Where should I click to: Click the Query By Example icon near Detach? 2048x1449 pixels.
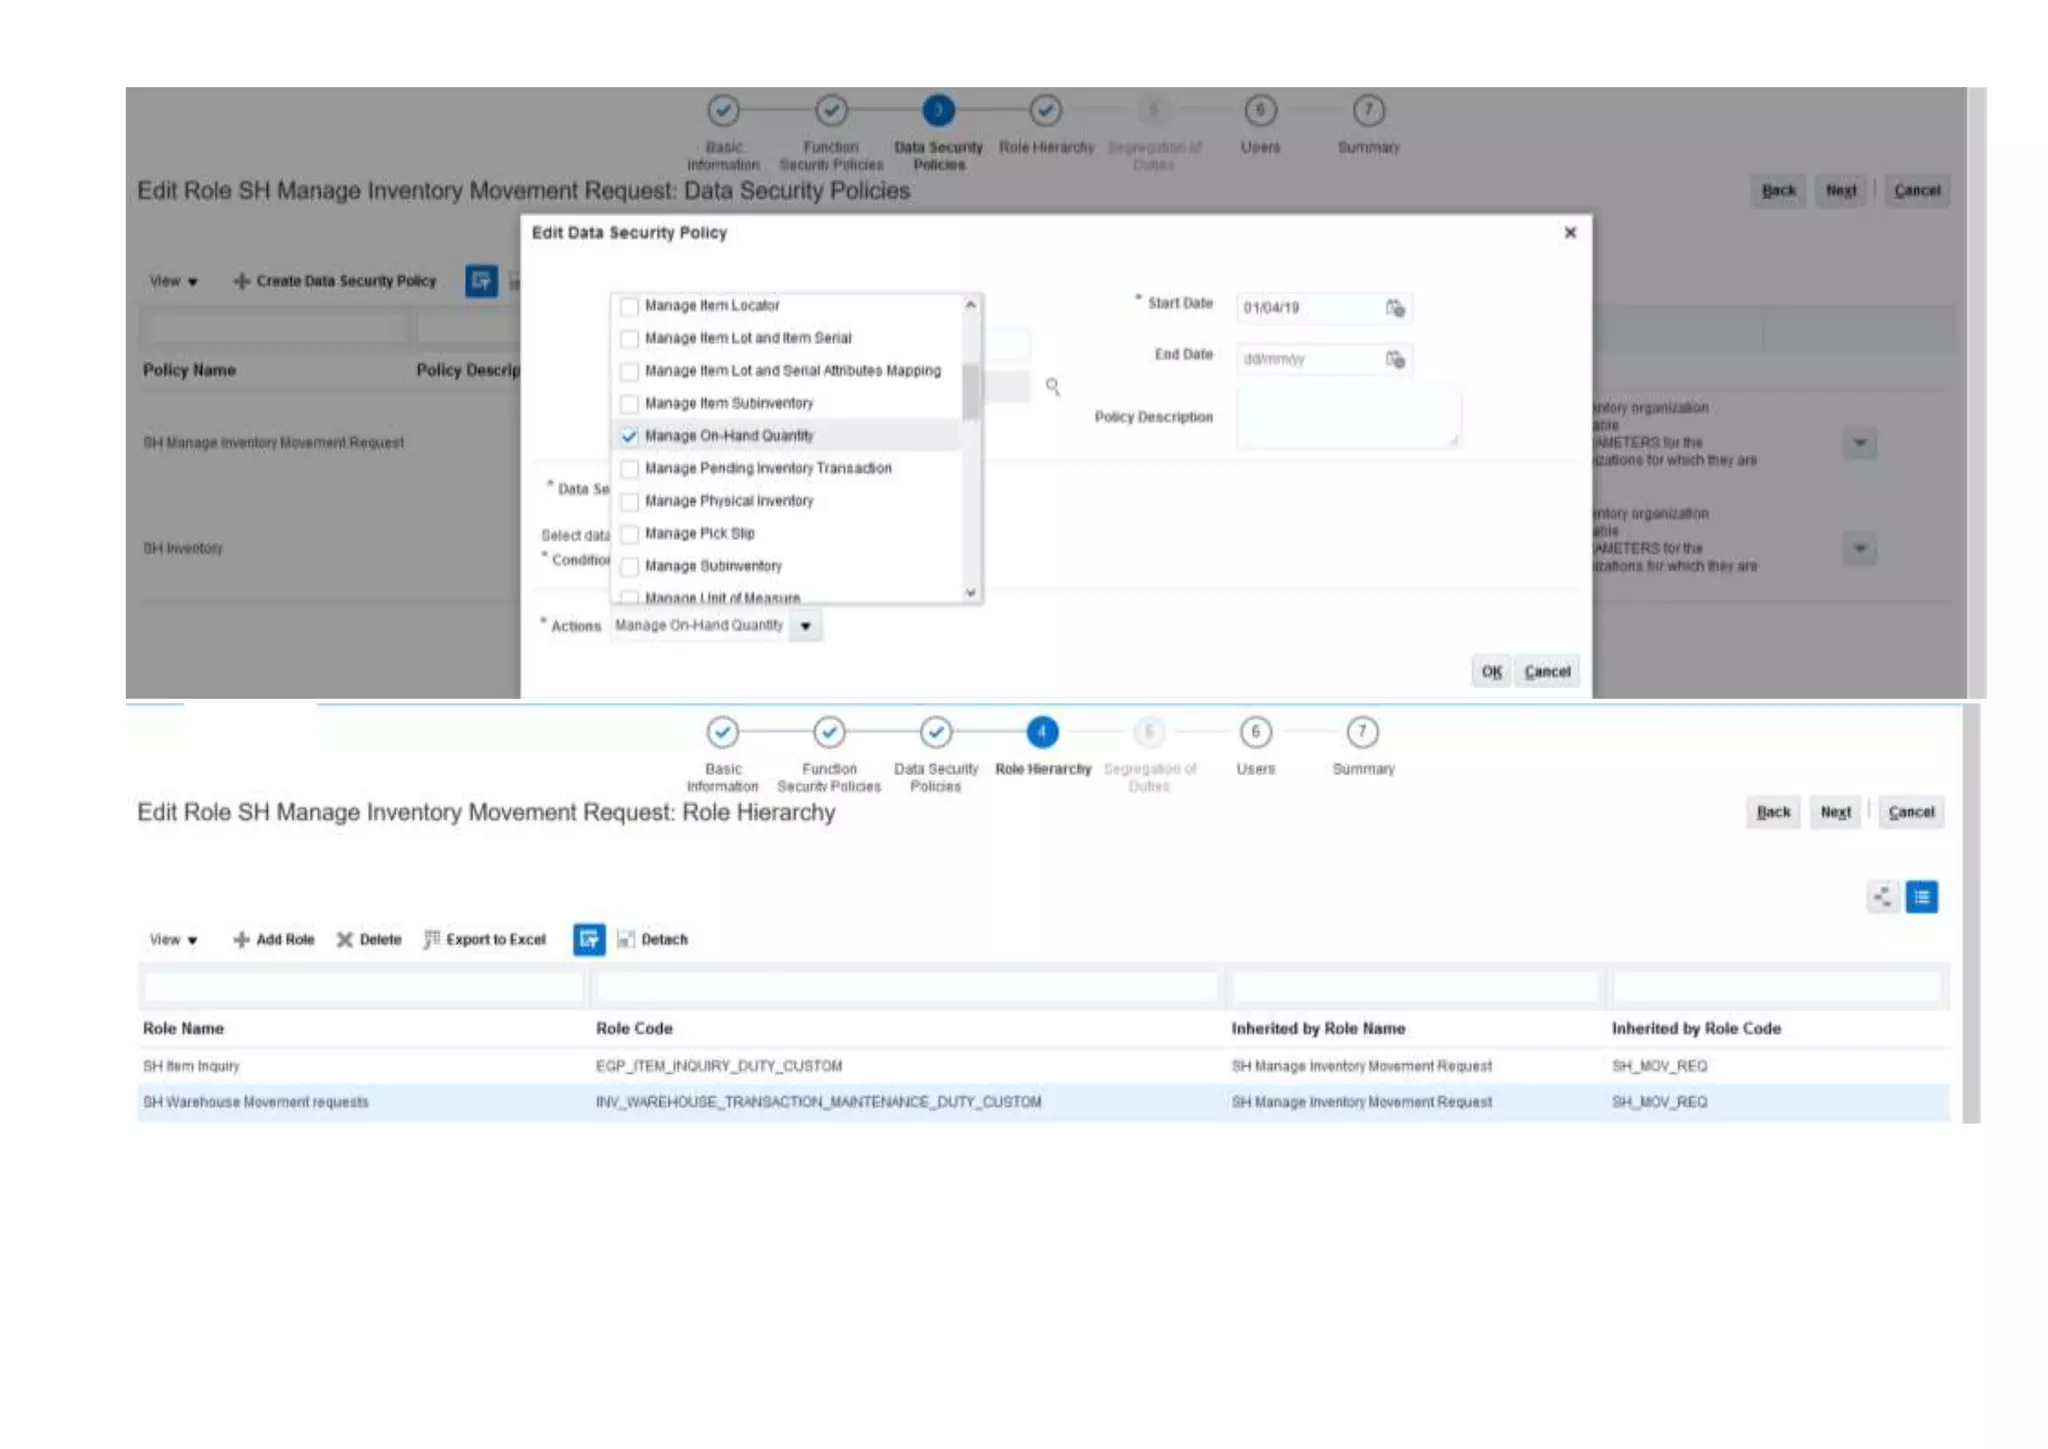pyautogui.click(x=589, y=939)
